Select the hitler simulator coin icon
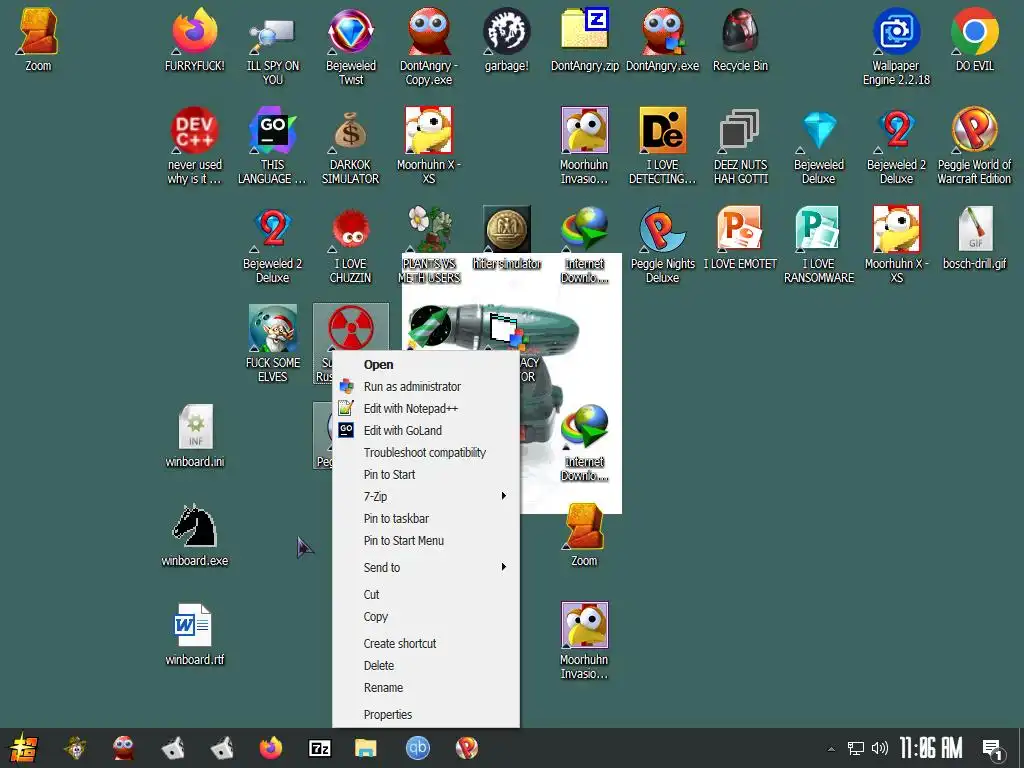Viewport: 1024px width, 768px height. point(507,238)
